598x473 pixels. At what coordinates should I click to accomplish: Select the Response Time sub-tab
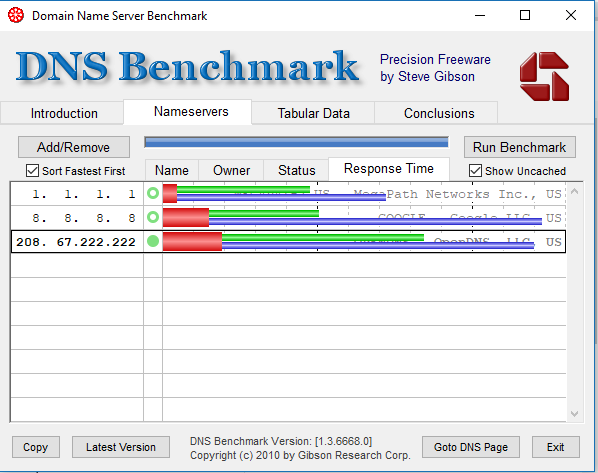click(x=389, y=169)
